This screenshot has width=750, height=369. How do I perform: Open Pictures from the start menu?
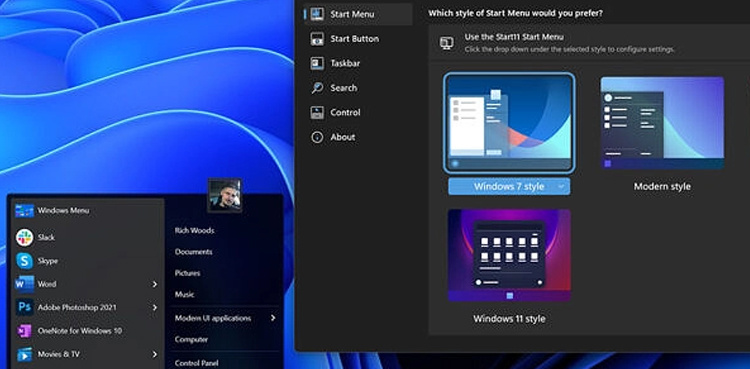pyautogui.click(x=188, y=273)
